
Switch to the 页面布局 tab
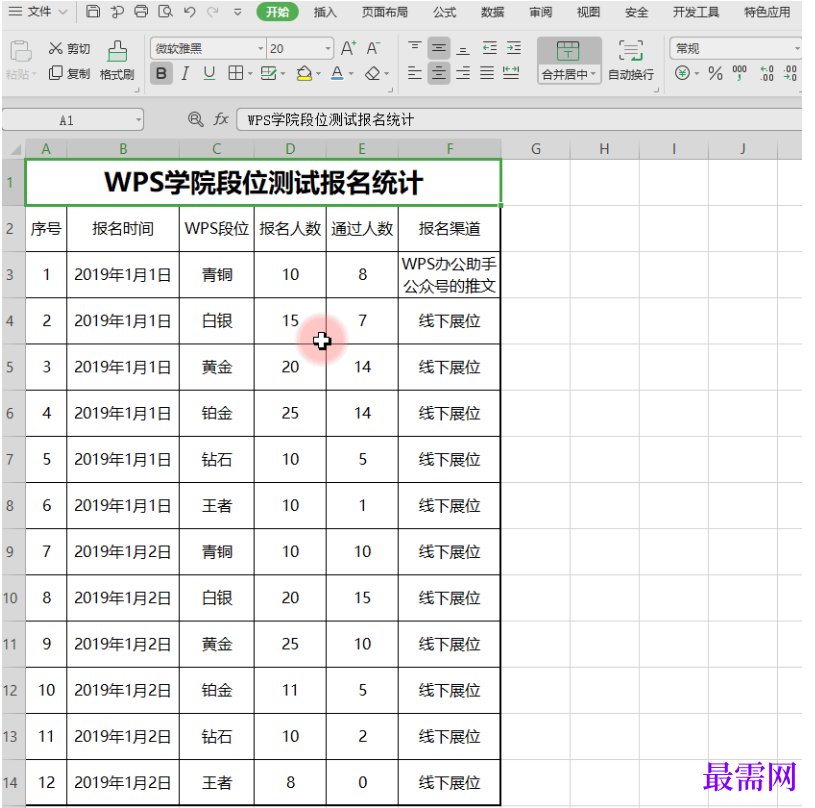385,12
